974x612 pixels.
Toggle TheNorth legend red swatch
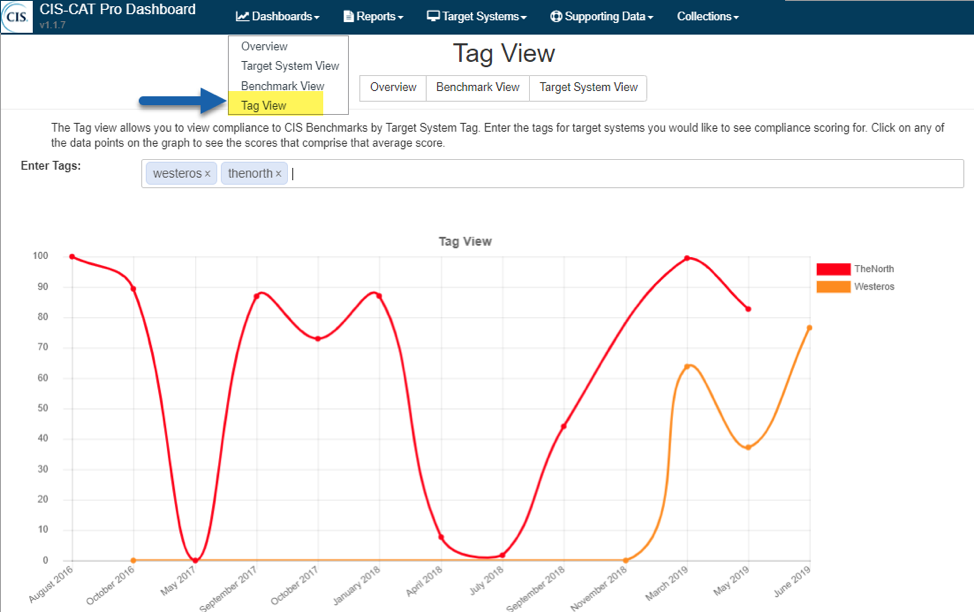833,269
